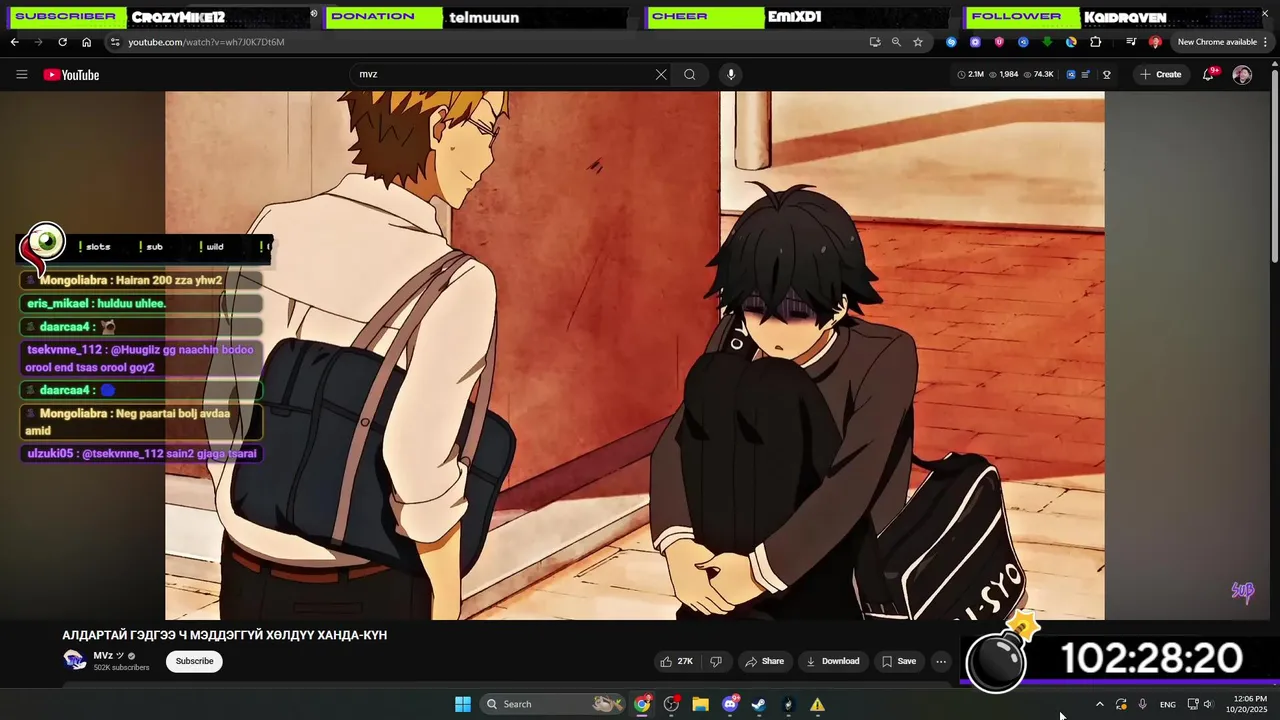Image resolution: width=1280 pixels, height=720 pixels.
Task: Click the !slots command in chat overlay
Action: [95, 246]
